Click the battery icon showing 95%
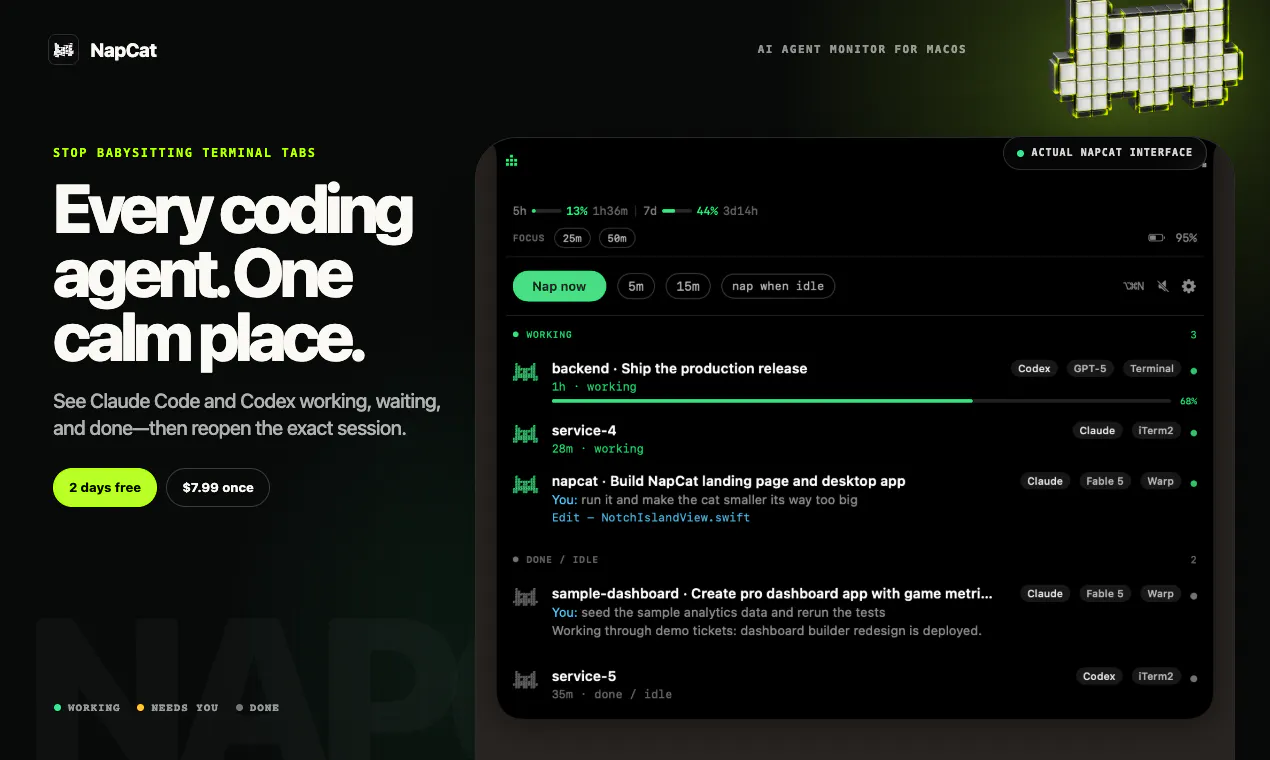 [1156, 238]
